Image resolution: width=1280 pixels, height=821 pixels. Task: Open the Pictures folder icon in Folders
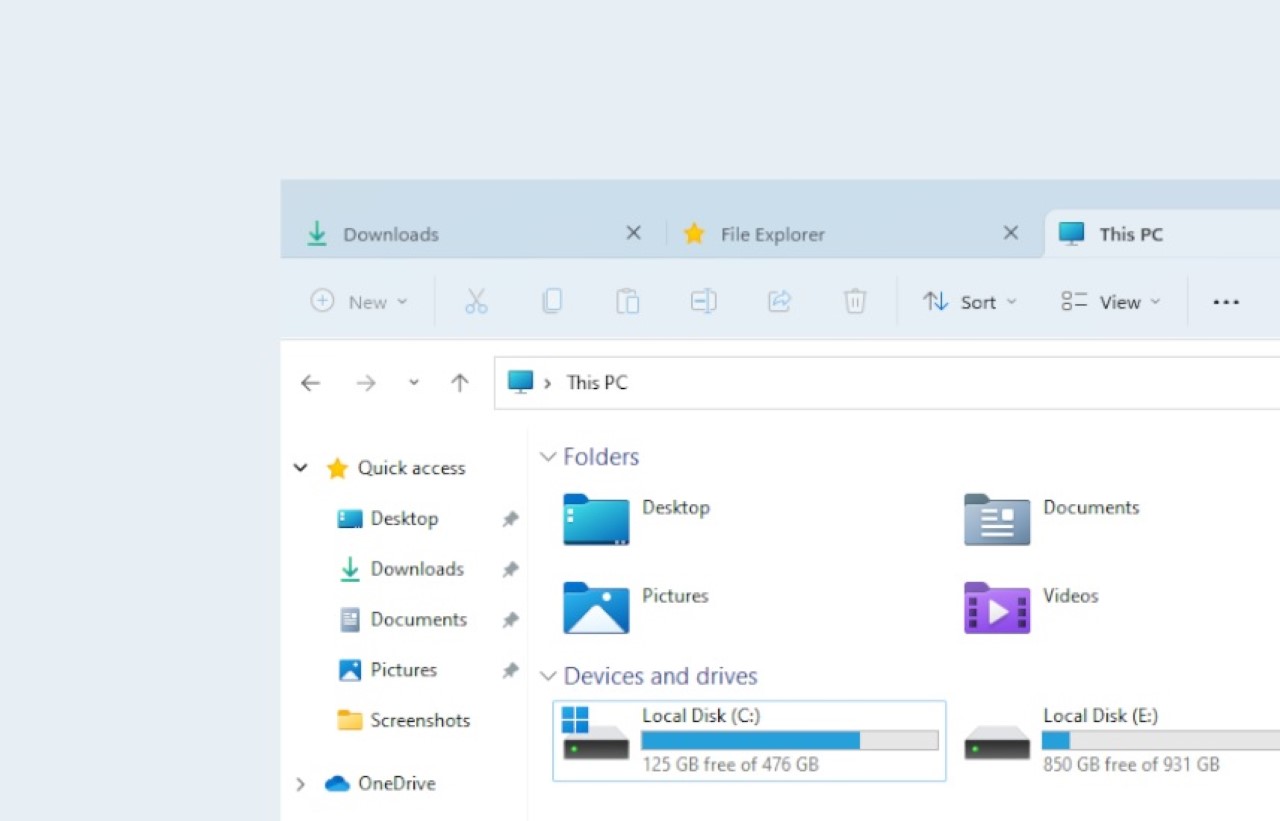[596, 607]
